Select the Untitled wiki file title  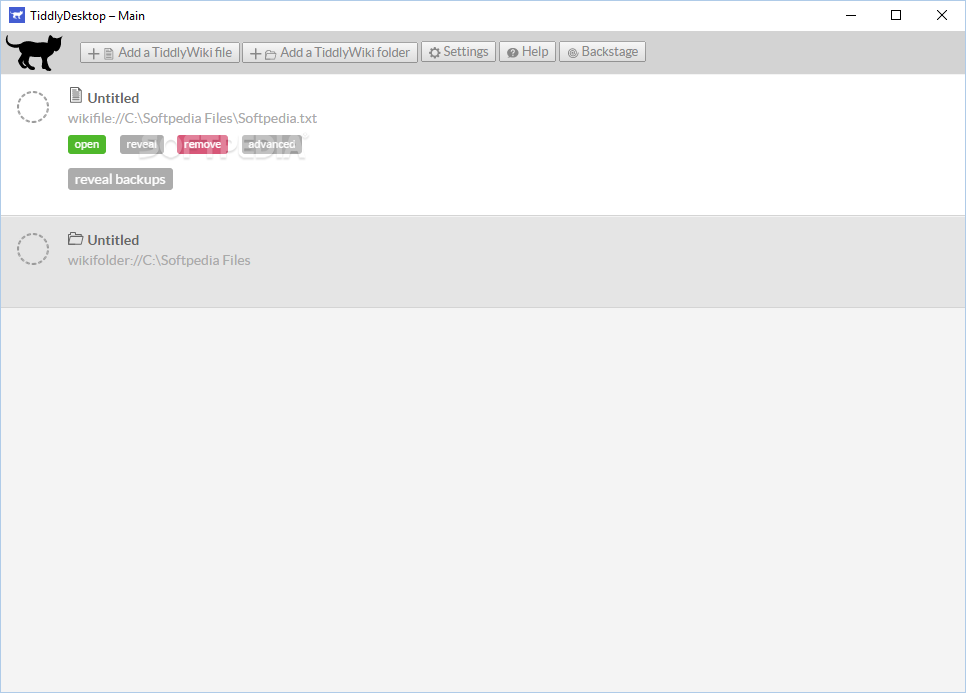click(113, 98)
